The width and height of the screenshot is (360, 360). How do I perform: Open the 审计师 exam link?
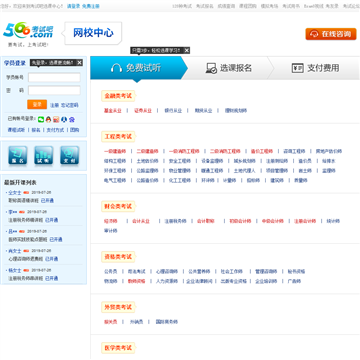pos(111,231)
